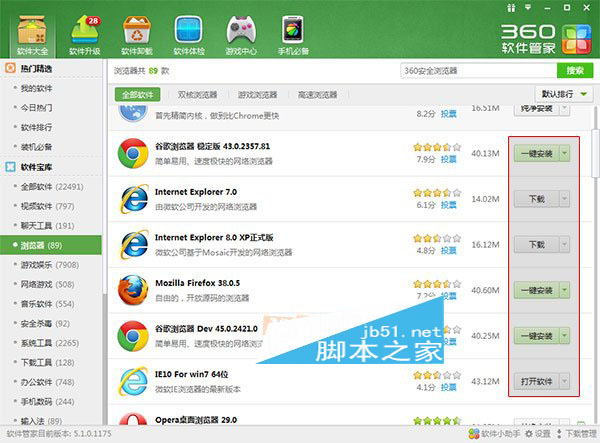This screenshot has width=600, height=443.
Task: Click 一键安装 for Mozilla Firefox
Action: (536, 290)
